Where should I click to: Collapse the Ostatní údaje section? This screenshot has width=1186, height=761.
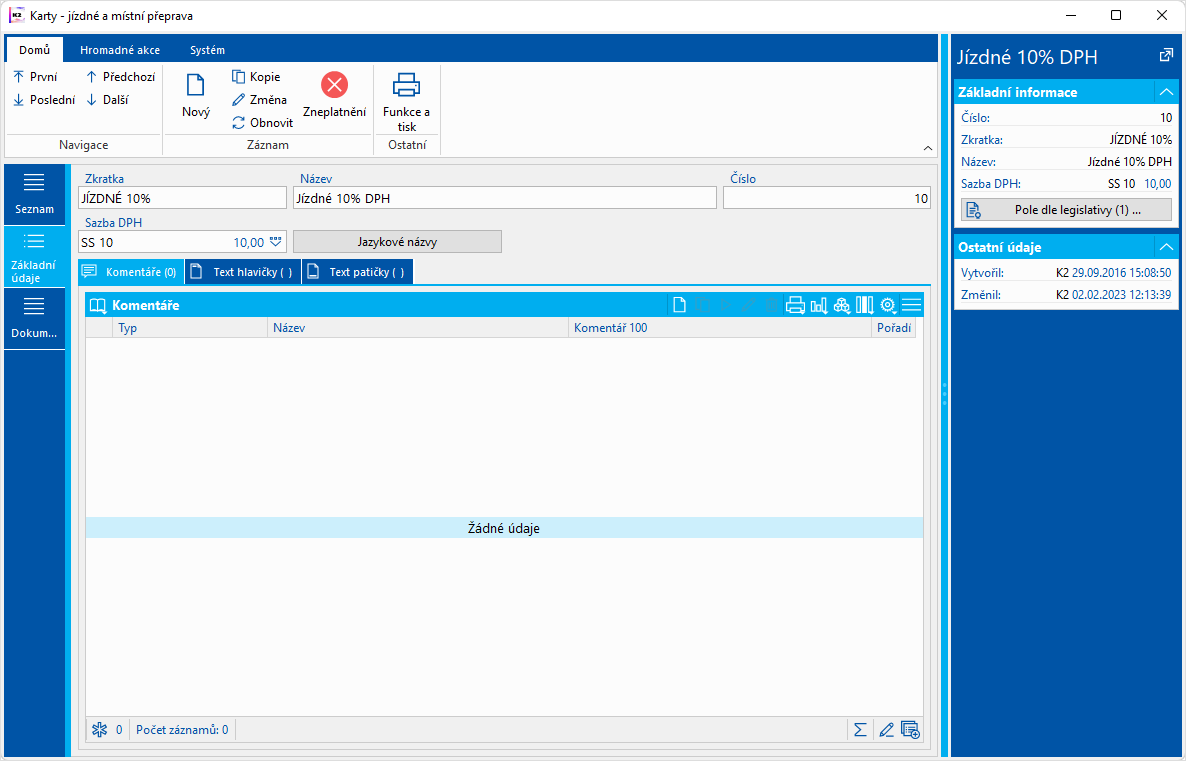click(x=1166, y=247)
